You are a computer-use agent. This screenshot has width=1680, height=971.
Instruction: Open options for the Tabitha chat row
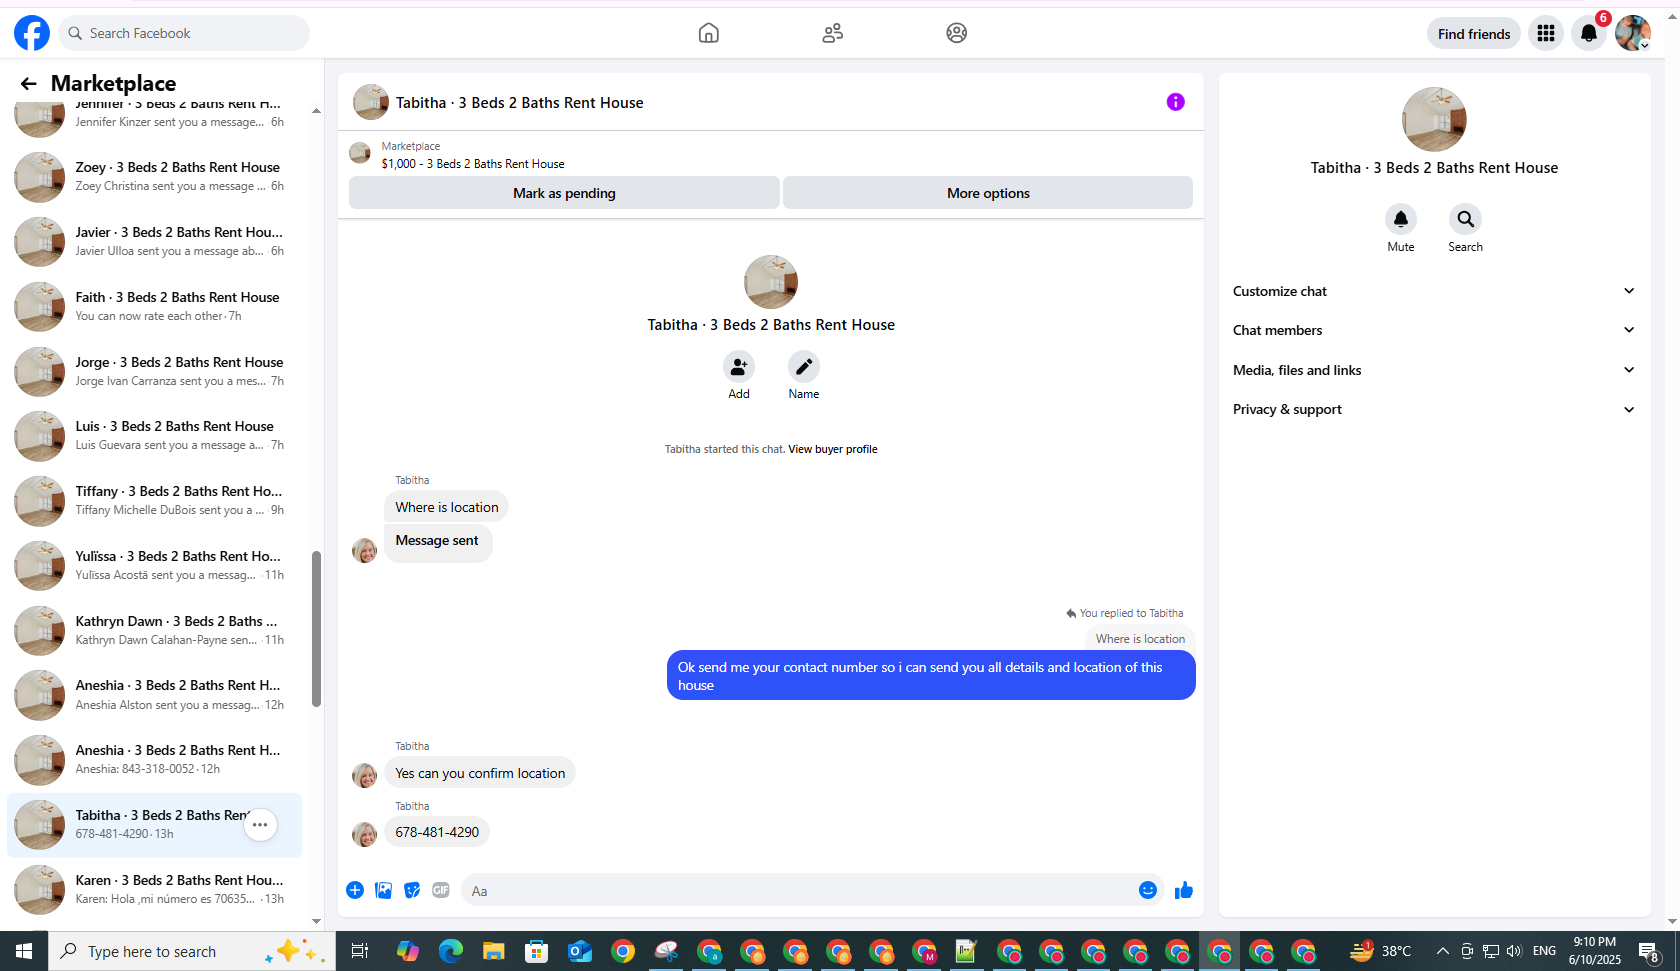coord(260,825)
